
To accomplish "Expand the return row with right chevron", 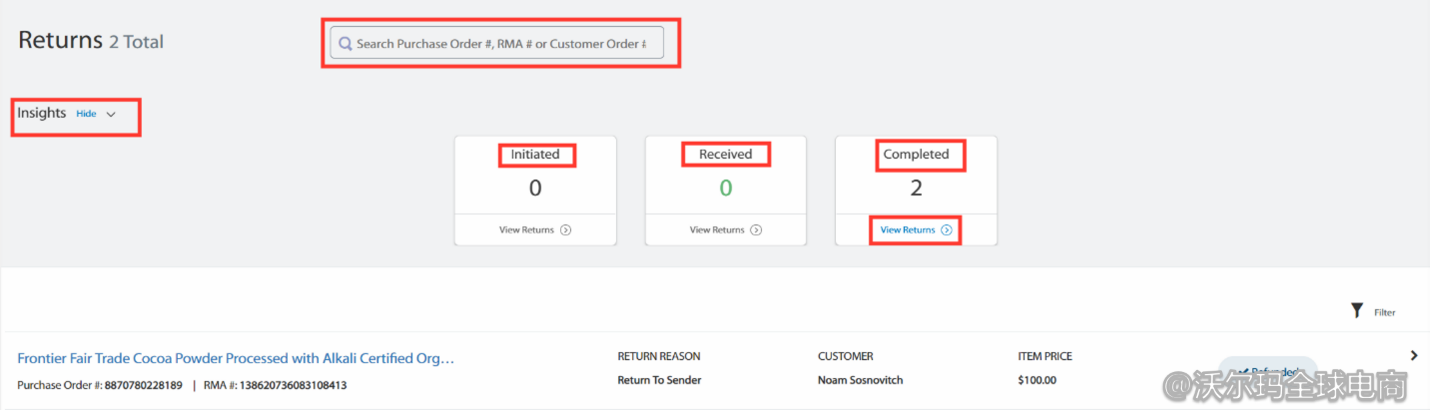I will (1414, 355).
